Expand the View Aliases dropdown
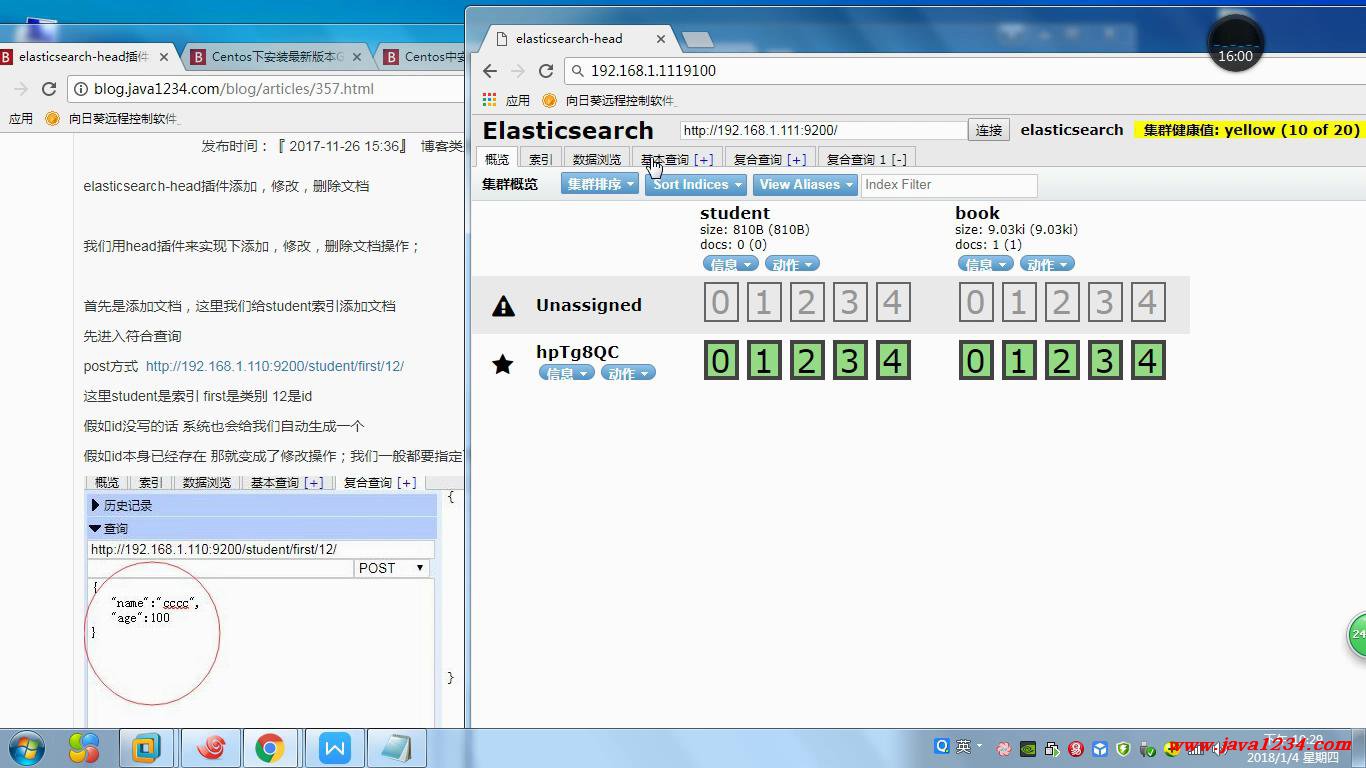The image size is (1366, 768). (x=805, y=184)
